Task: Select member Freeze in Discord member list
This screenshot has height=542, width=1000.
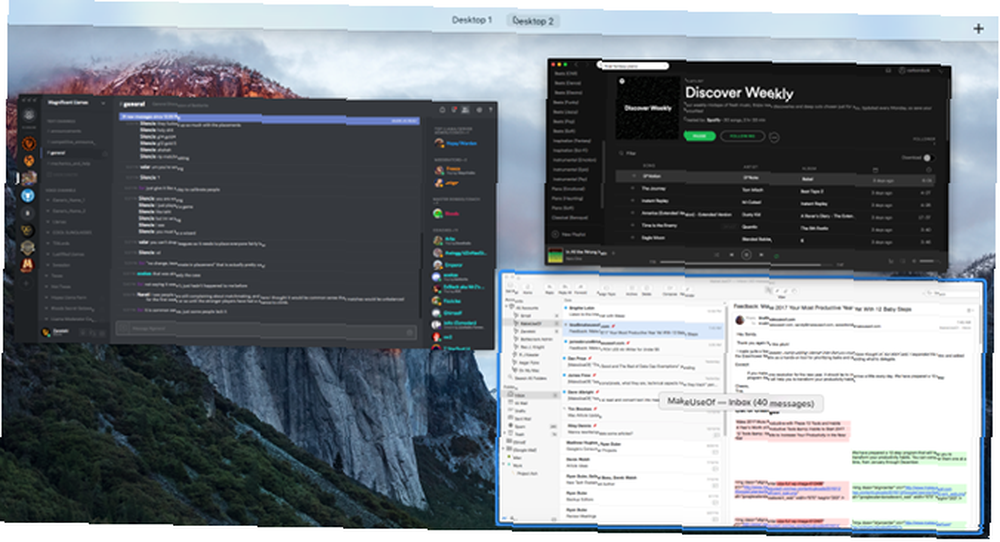Action: click(453, 170)
